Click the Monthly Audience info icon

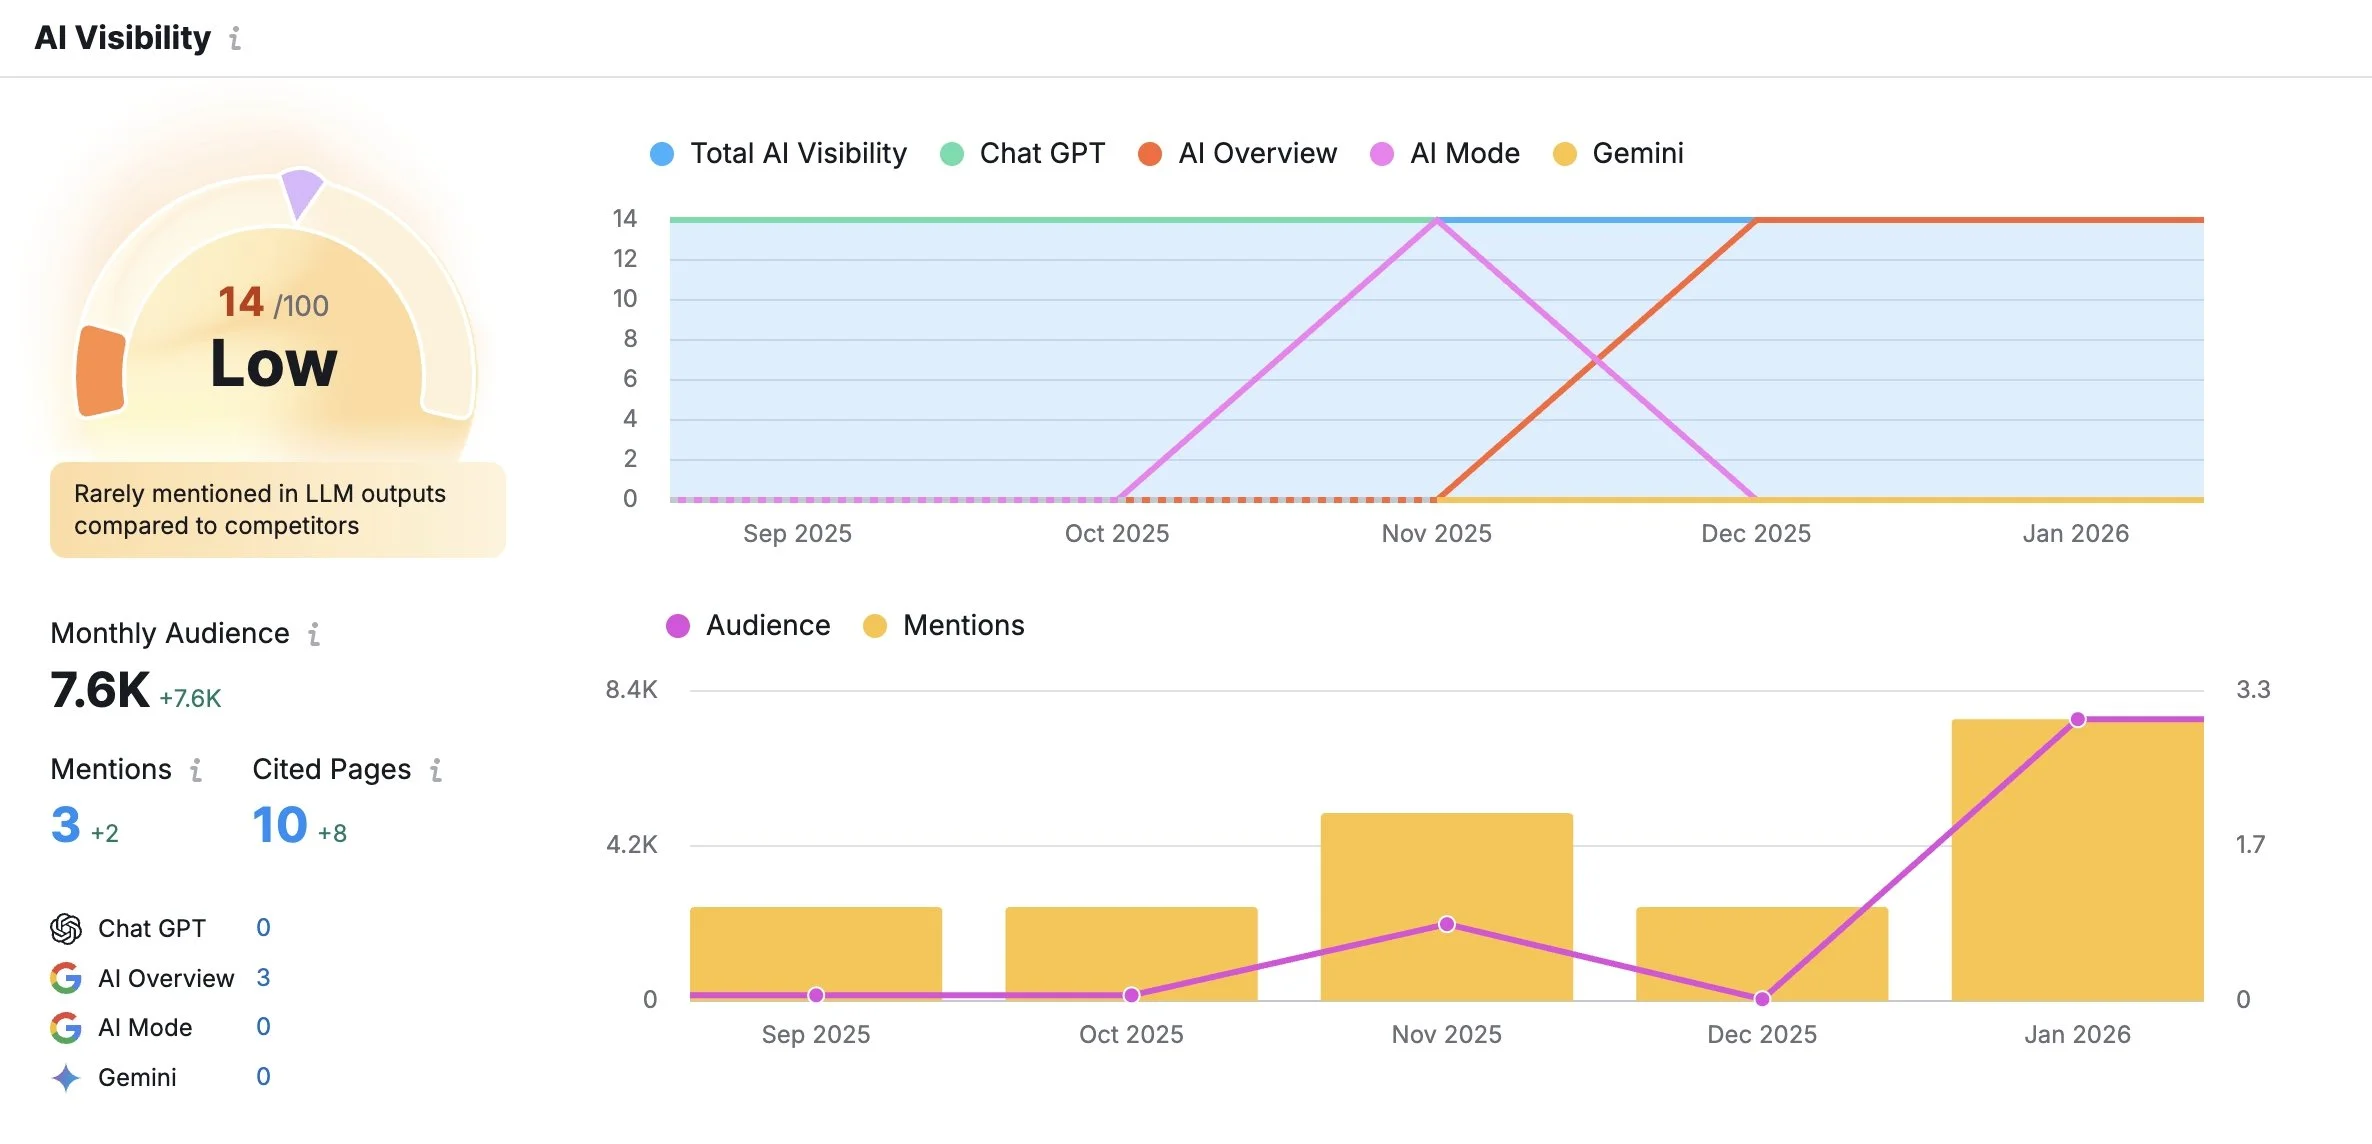pyautogui.click(x=314, y=634)
